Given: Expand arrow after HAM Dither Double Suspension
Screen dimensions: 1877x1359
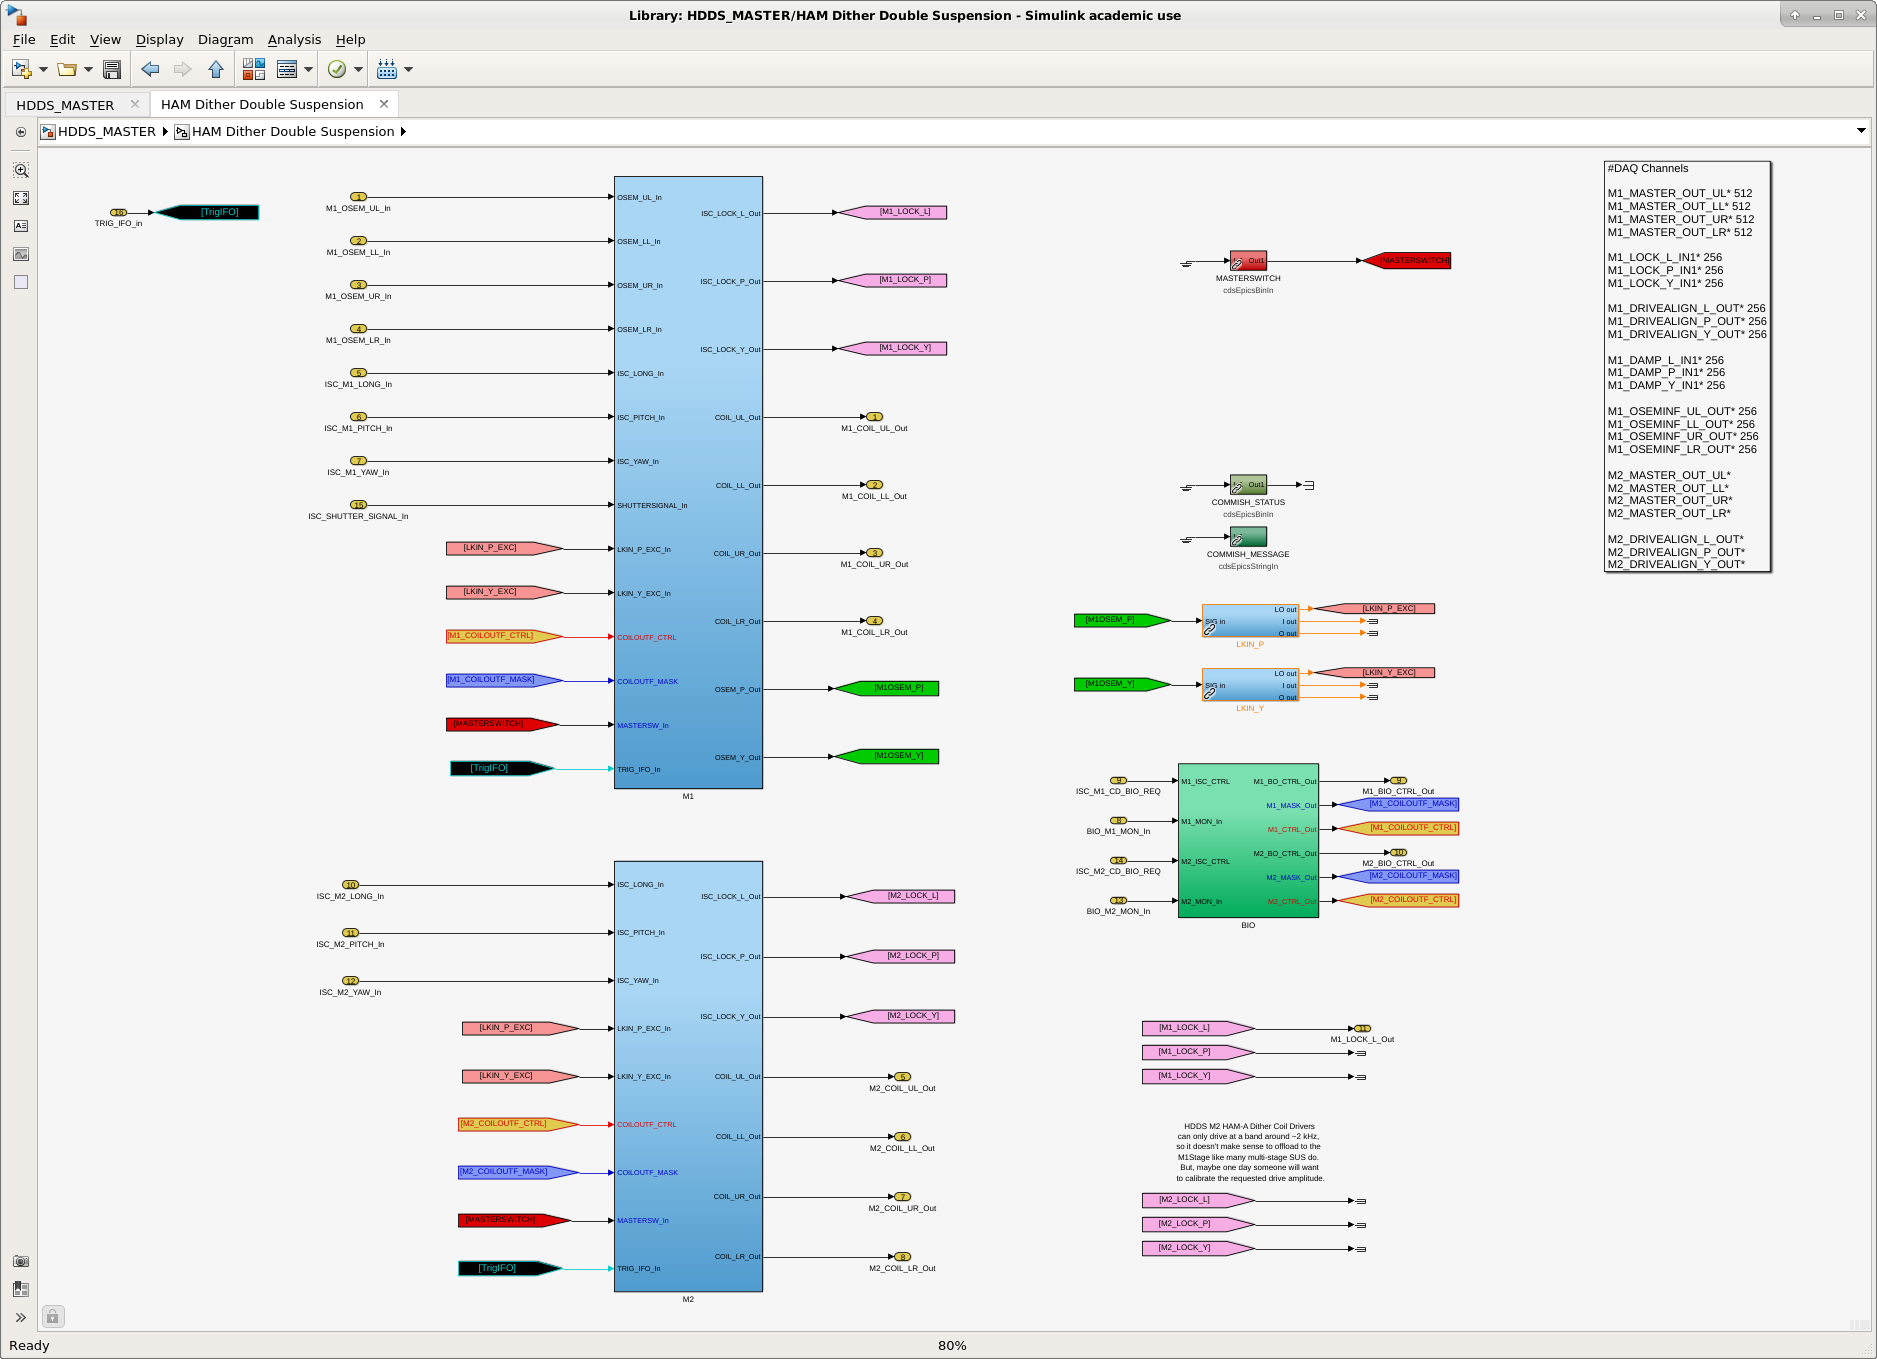Looking at the screenshot, I should (403, 131).
